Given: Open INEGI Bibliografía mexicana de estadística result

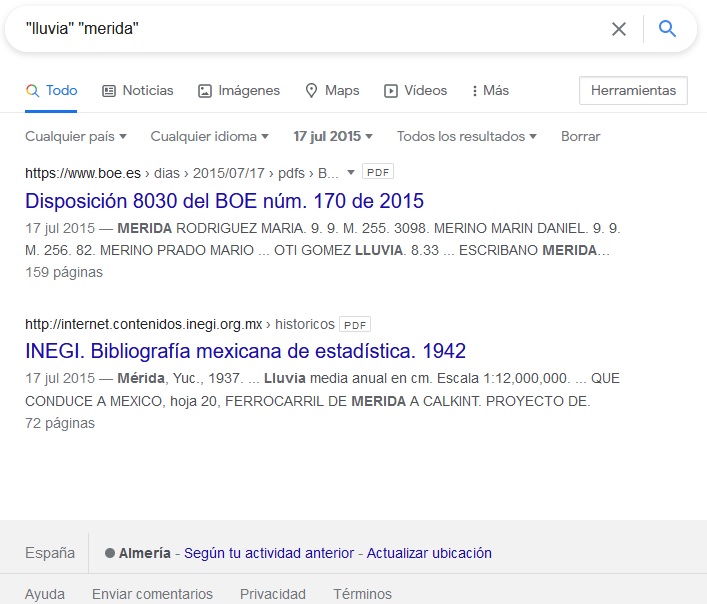Looking at the screenshot, I should [245, 351].
